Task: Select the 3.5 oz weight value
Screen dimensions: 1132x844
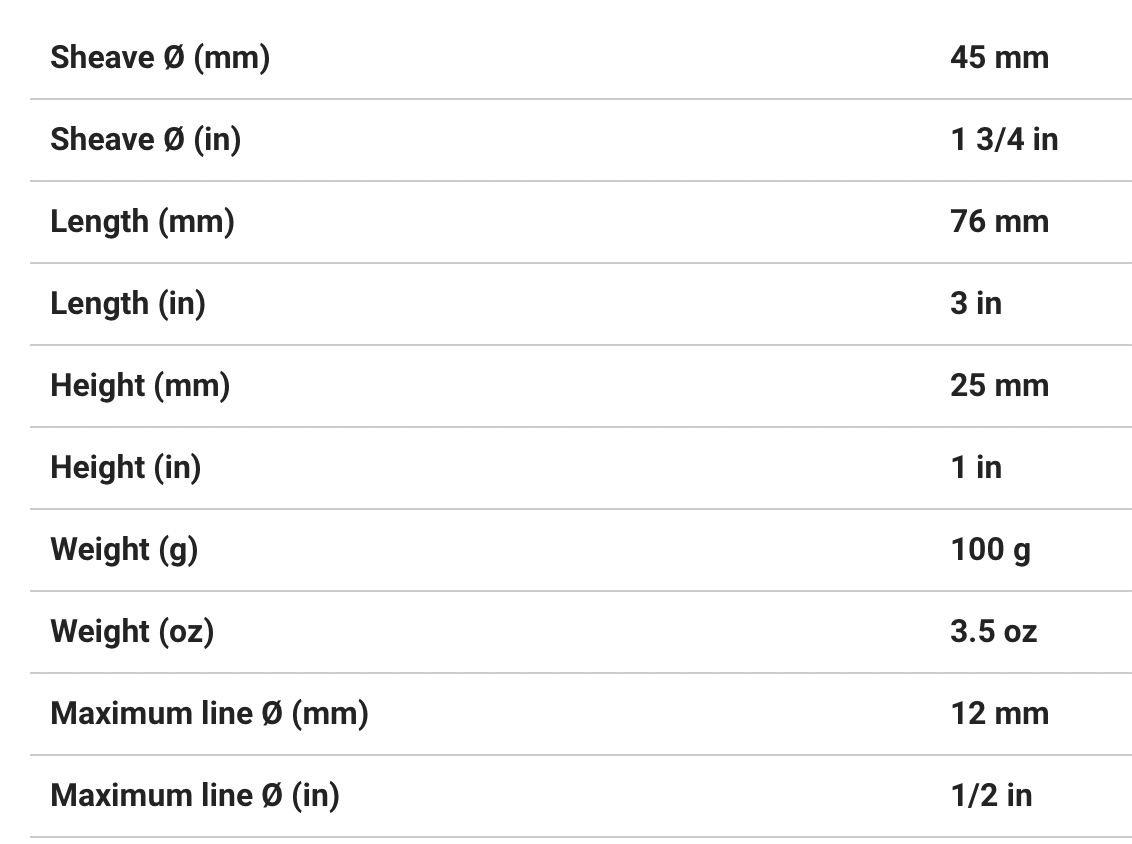Action: [993, 632]
